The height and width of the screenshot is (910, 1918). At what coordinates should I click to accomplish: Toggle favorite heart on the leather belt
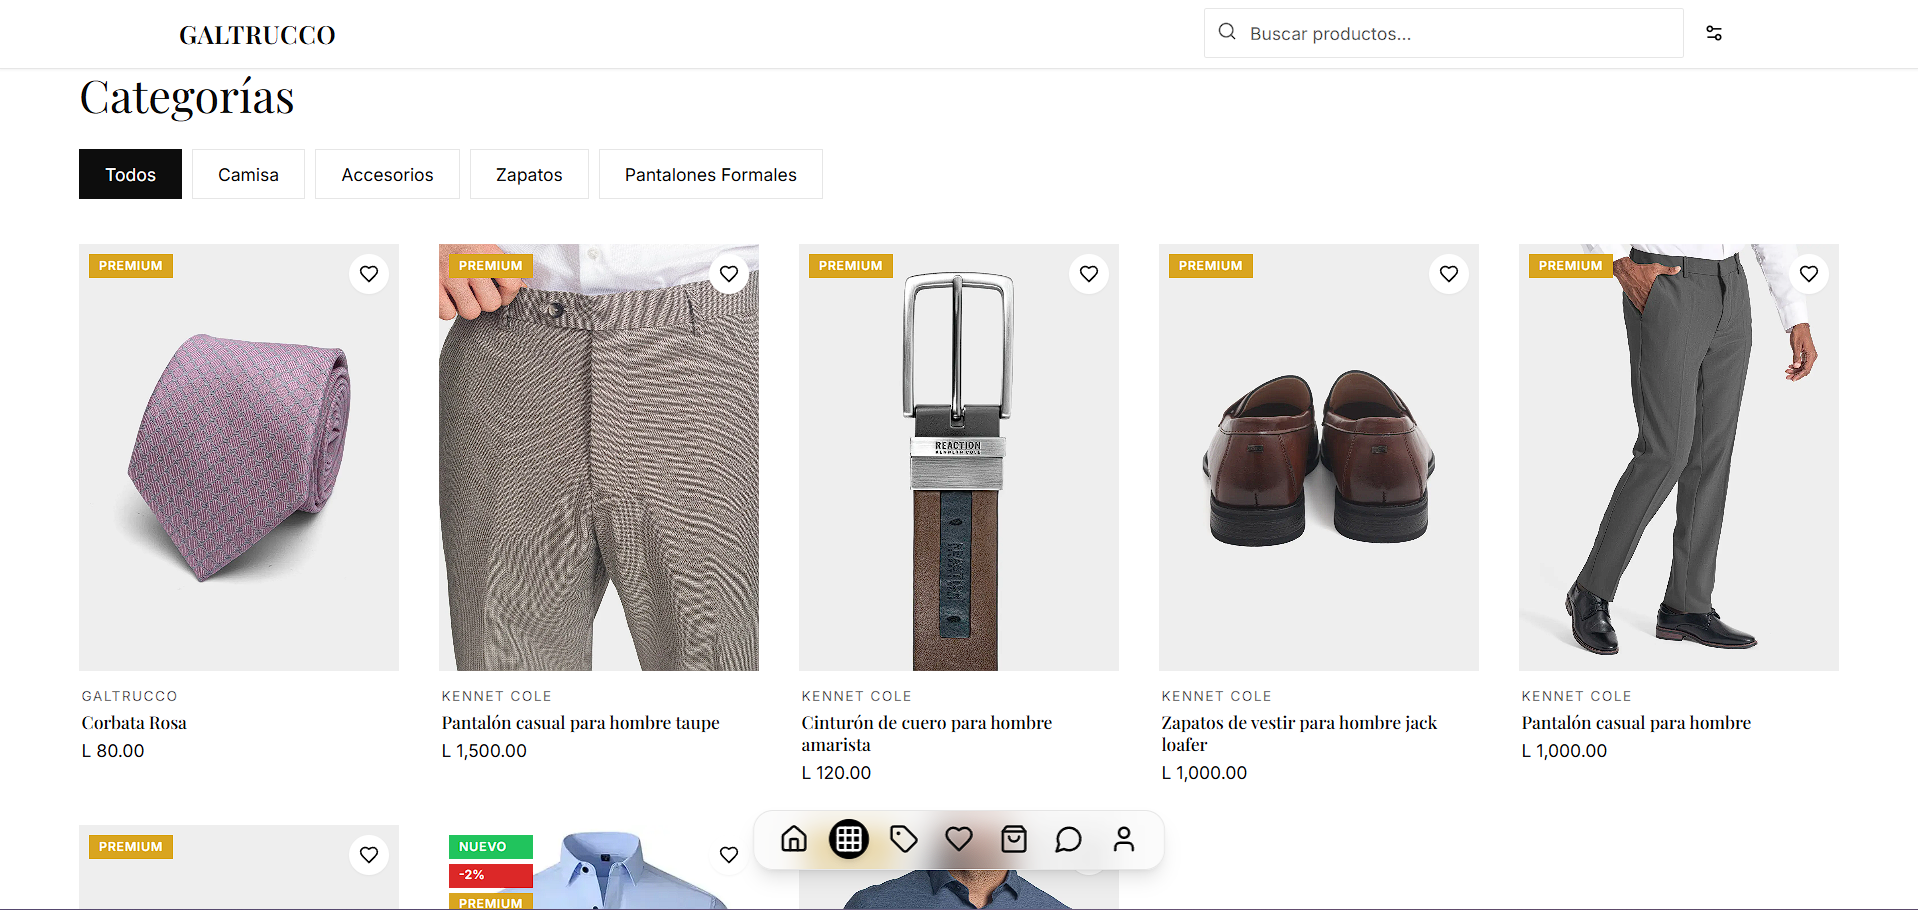(1089, 274)
